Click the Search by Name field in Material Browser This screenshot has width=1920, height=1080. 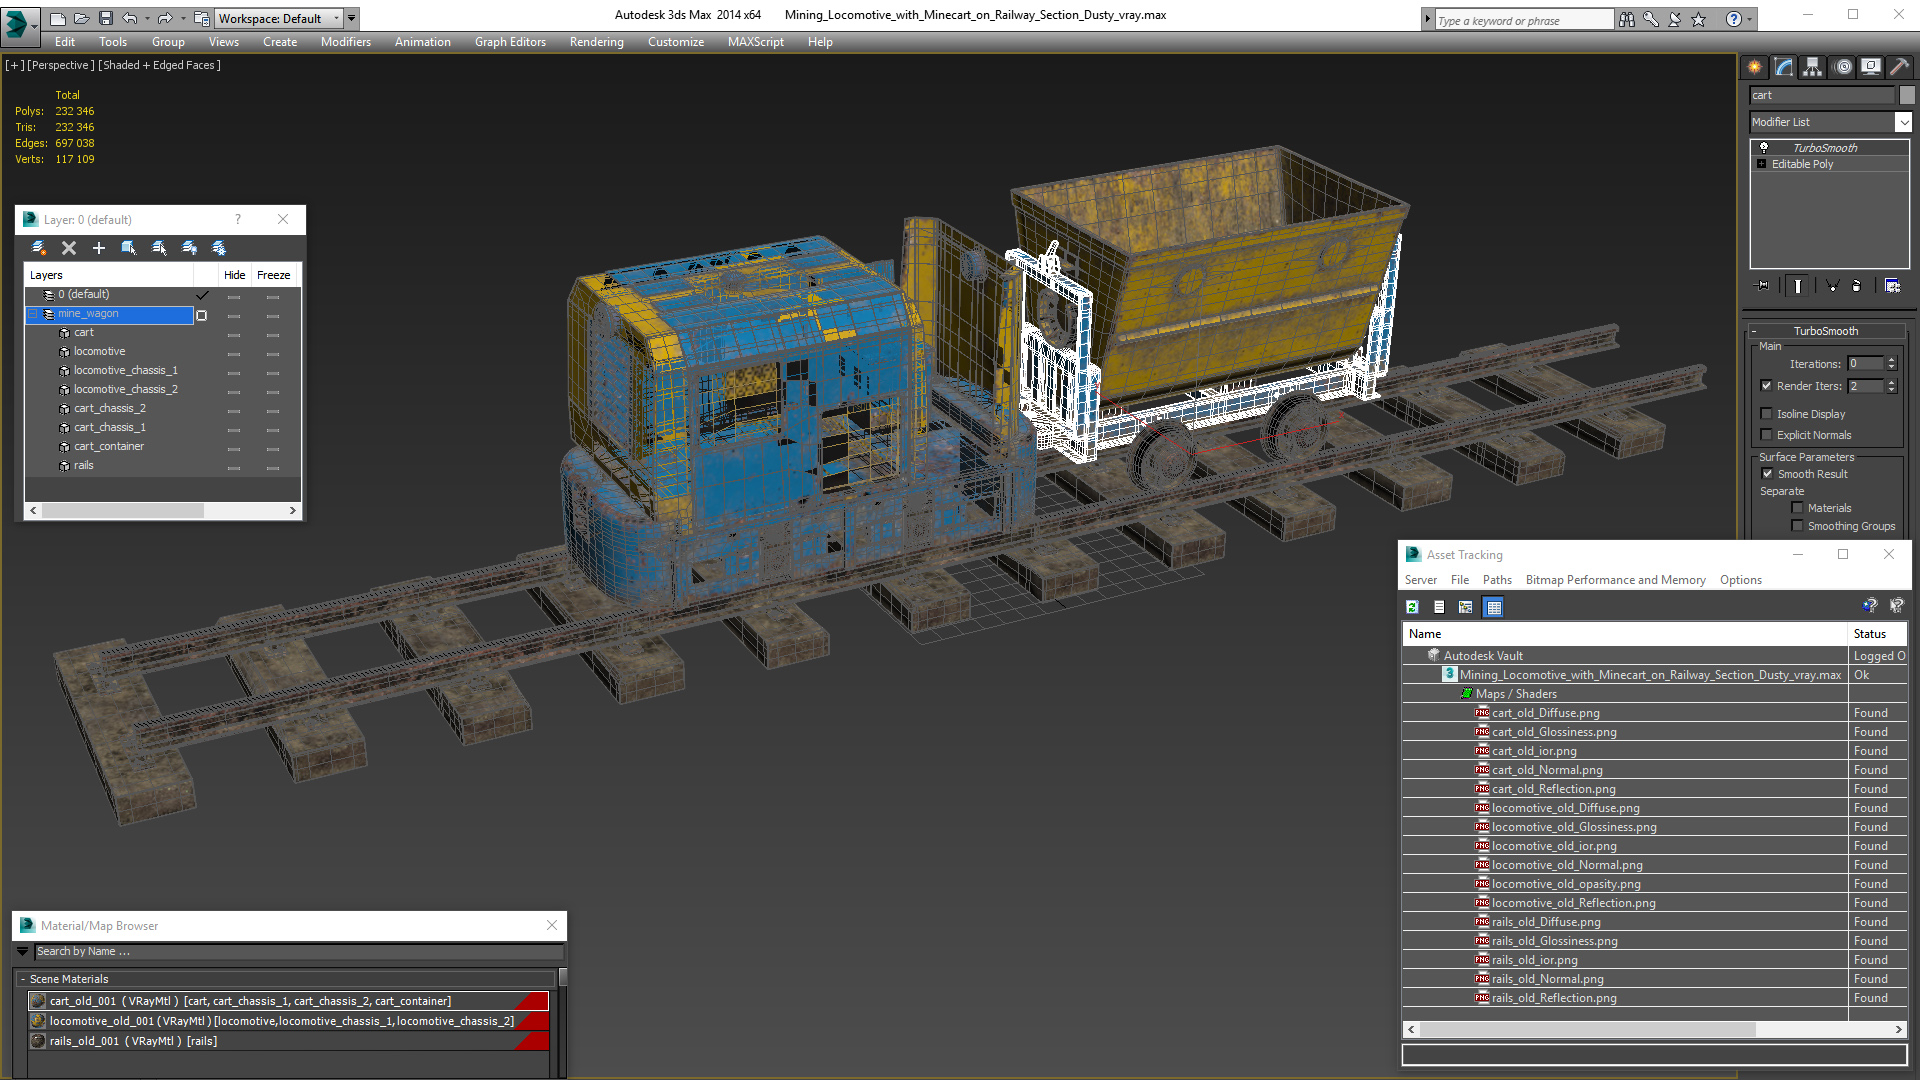click(298, 951)
